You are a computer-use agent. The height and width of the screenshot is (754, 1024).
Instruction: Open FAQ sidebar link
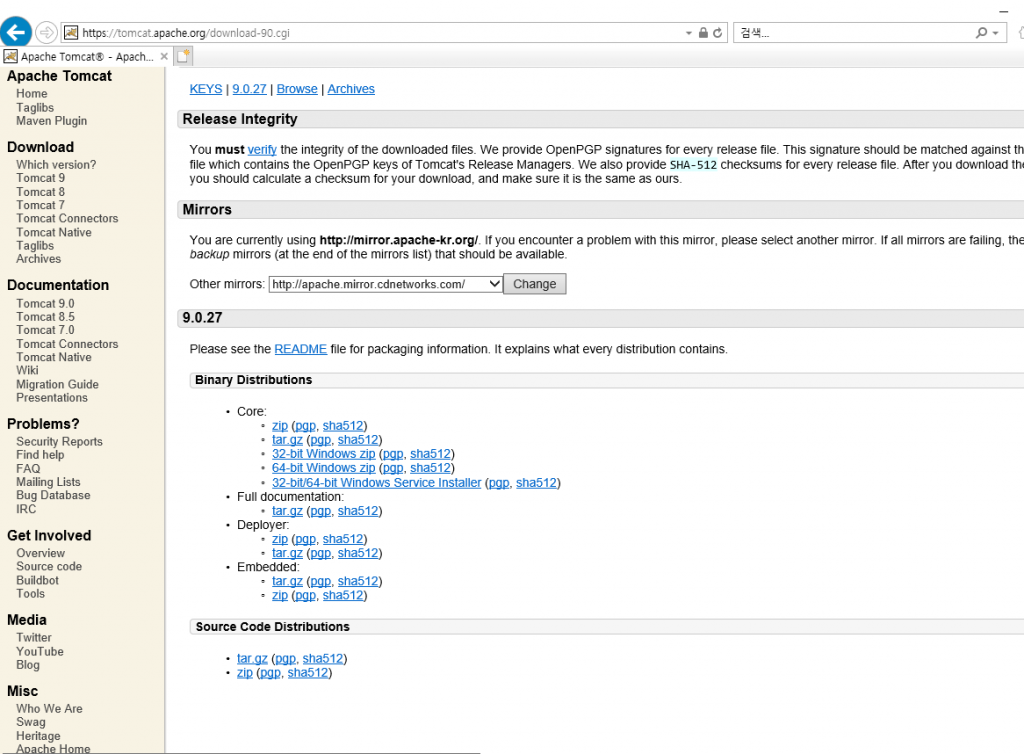tap(28, 469)
